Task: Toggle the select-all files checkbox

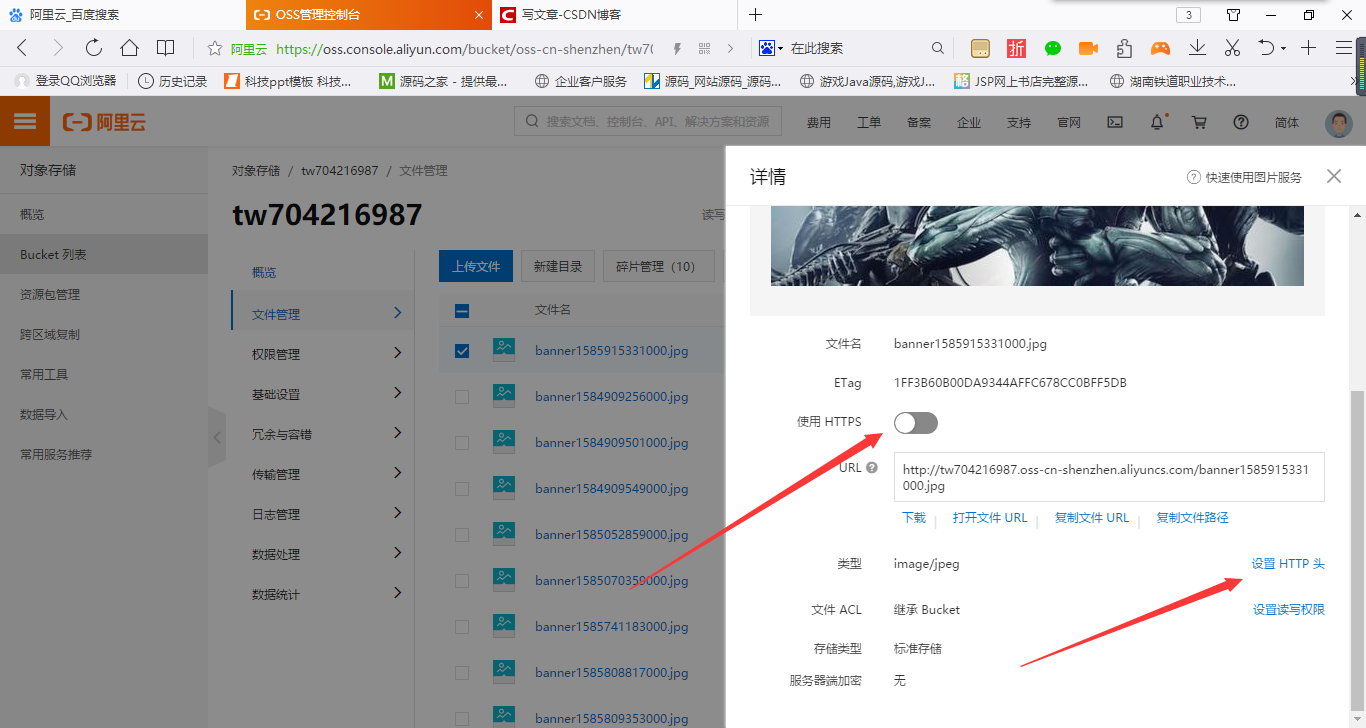Action: coord(462,311)
